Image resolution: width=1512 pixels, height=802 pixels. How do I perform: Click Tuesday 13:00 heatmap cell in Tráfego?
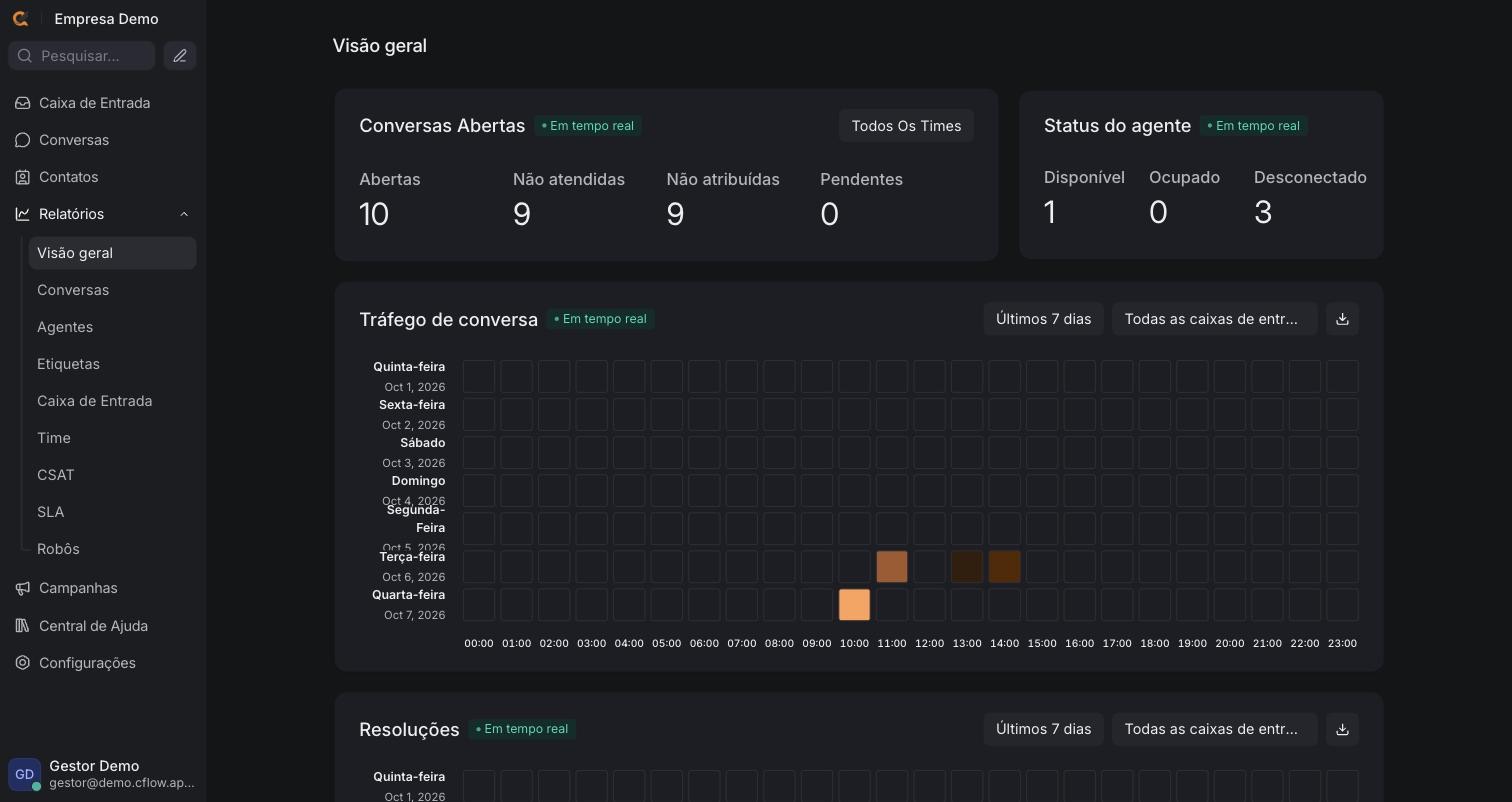967,567
